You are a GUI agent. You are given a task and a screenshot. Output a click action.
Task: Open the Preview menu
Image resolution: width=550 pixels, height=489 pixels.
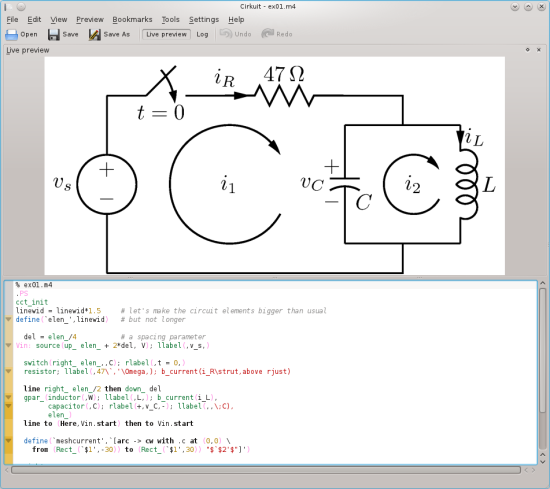(x=90, y=20)
